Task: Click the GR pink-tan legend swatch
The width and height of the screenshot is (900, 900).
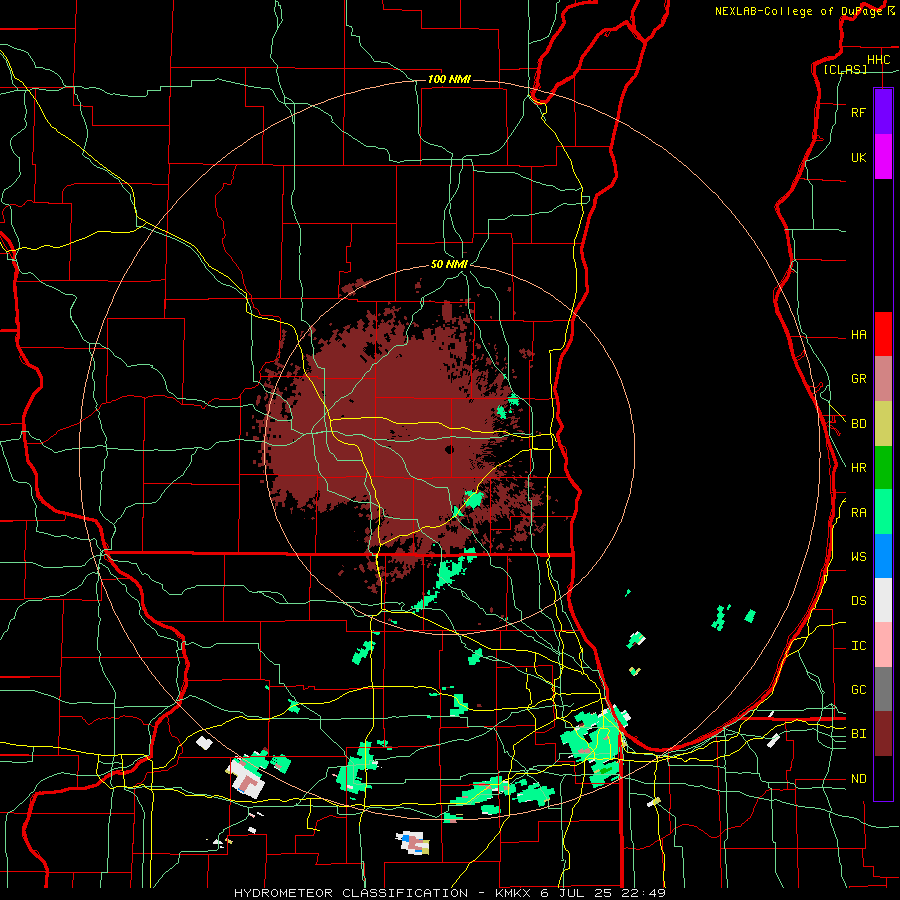Action: 883,379
